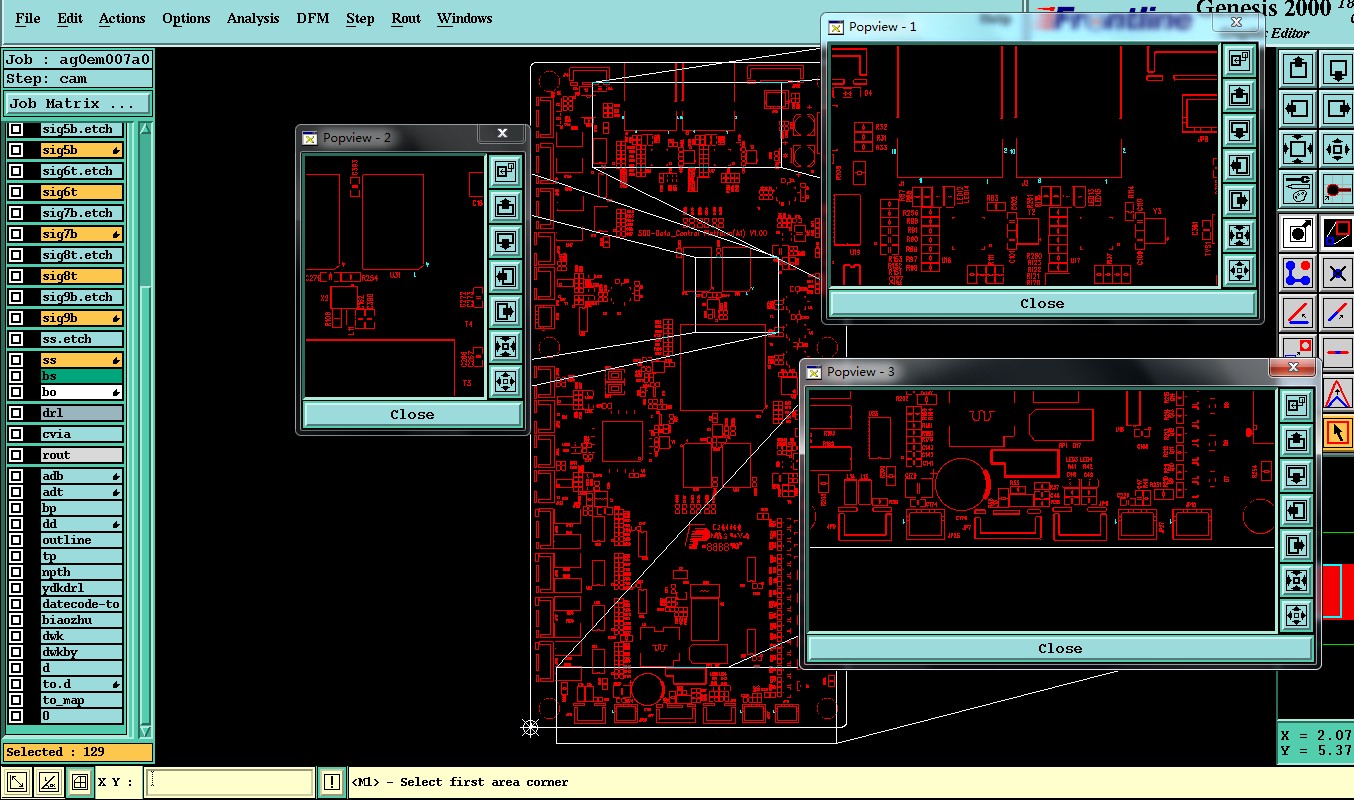
Task: Click pan-left icon in Popview-1
Action: pyautogui.click(x=1239, y=165)
